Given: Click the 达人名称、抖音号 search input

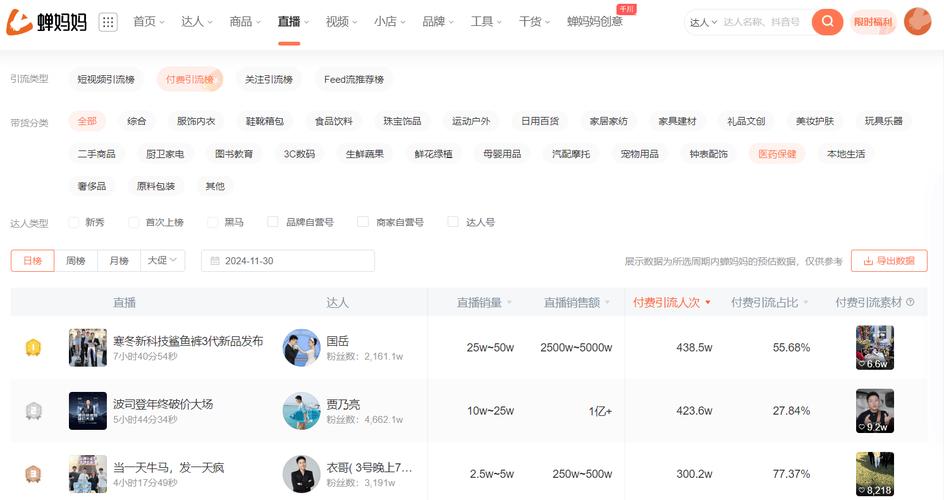Looking at the screenshot, I should [762, 22].
